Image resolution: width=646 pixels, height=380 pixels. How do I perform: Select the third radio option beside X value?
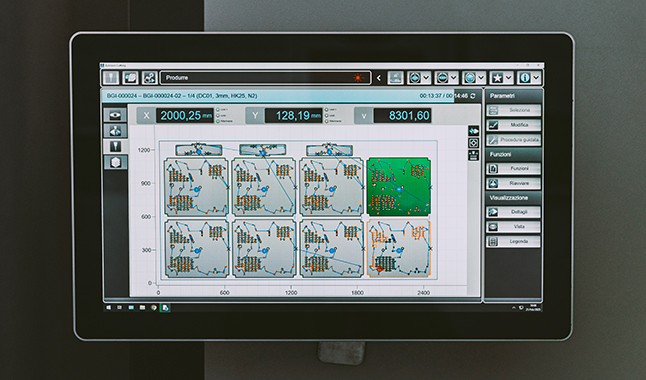[218, 121]
